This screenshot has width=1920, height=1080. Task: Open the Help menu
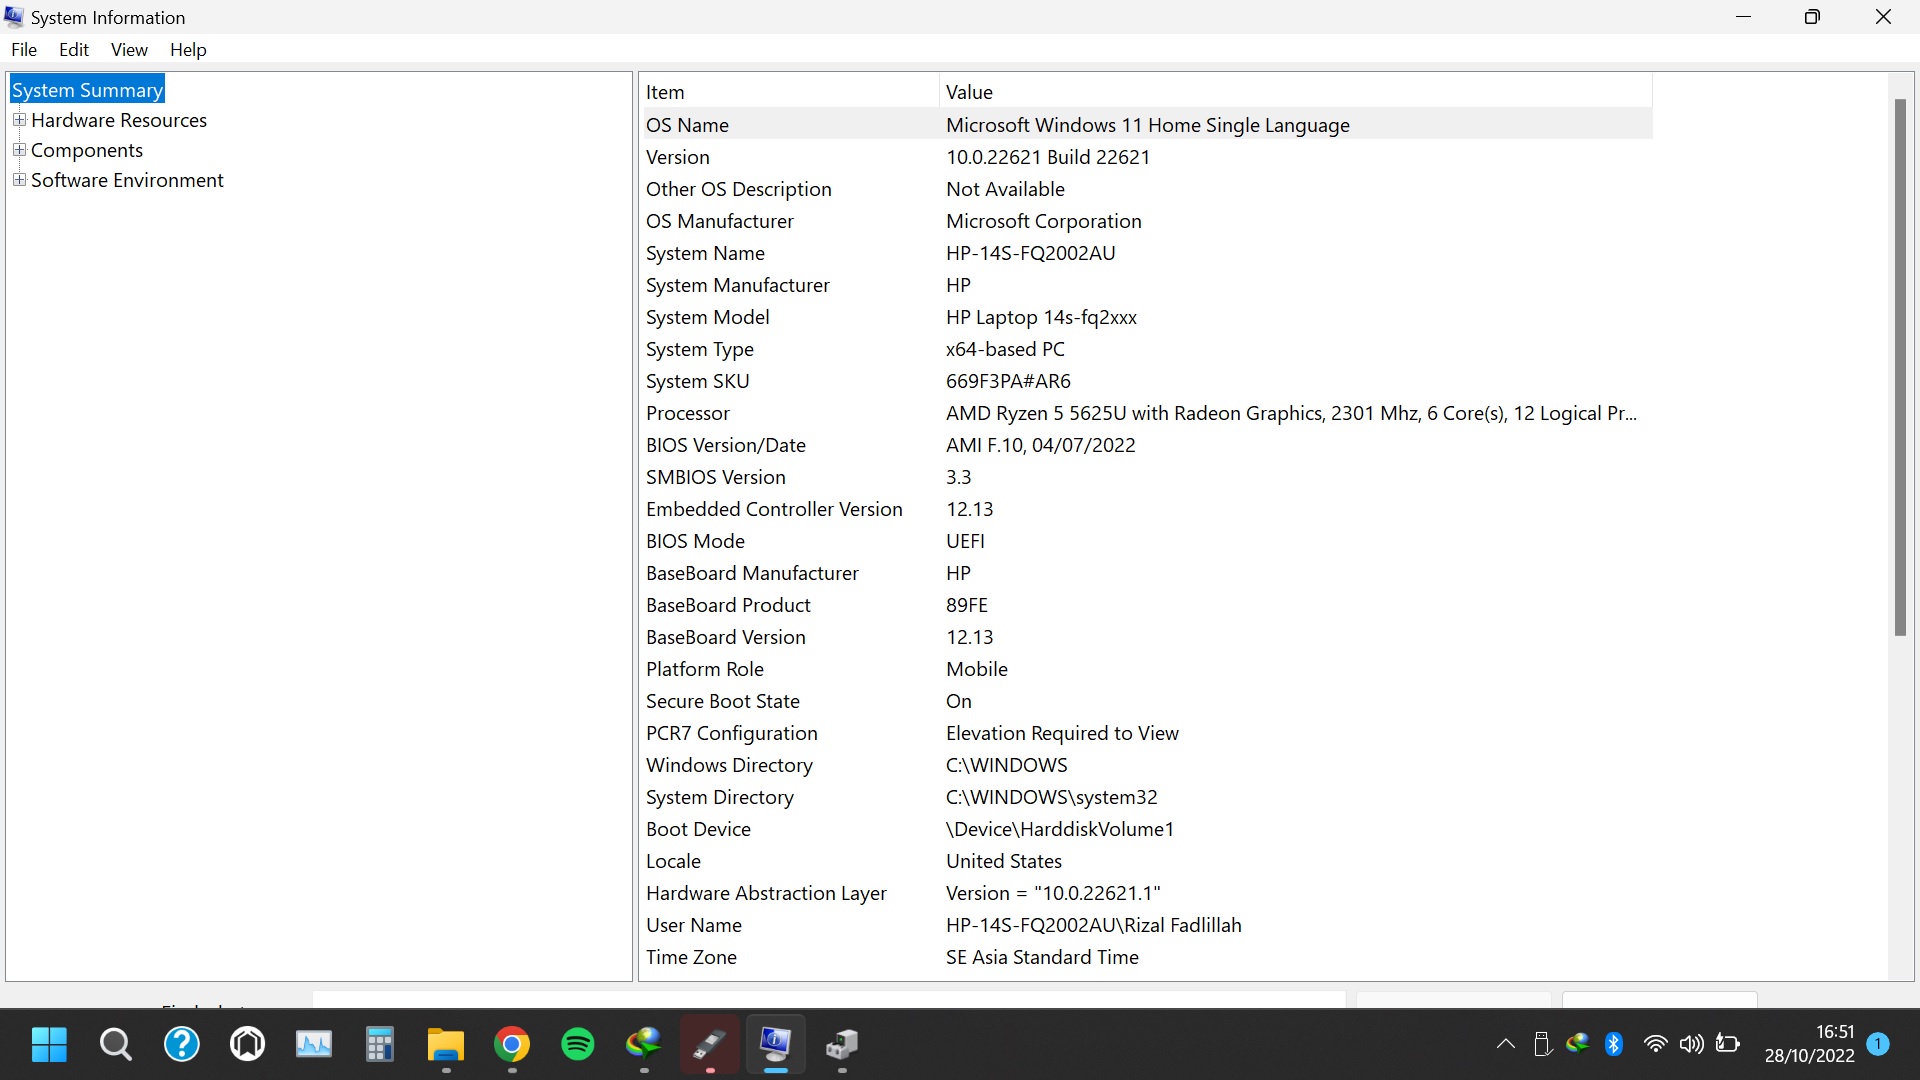click(188, 50)
